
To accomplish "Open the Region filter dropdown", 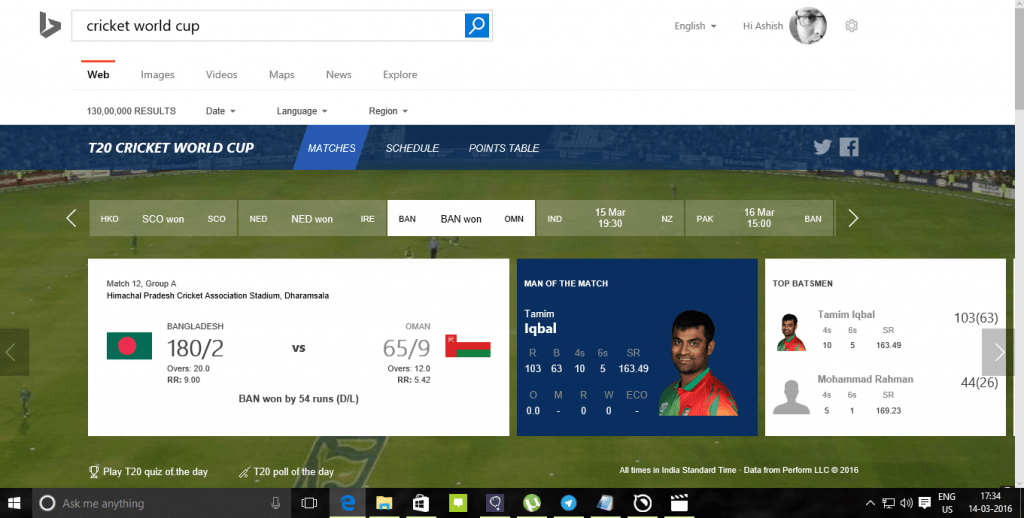I will tap(388, 111).
